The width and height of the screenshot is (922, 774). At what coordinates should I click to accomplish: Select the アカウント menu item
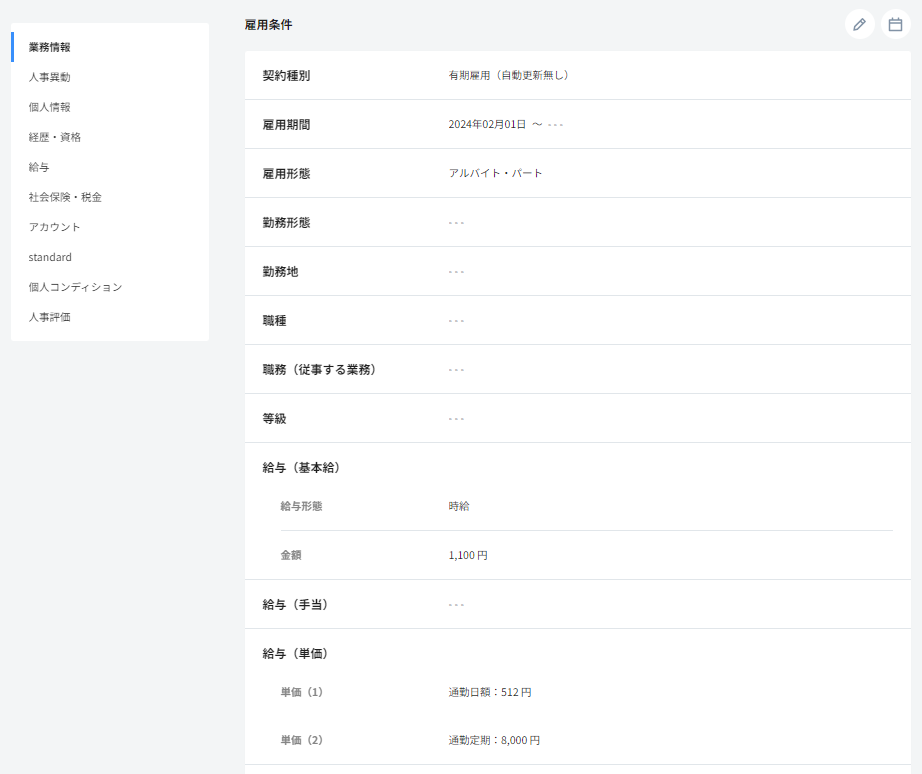tap(54, 227)
